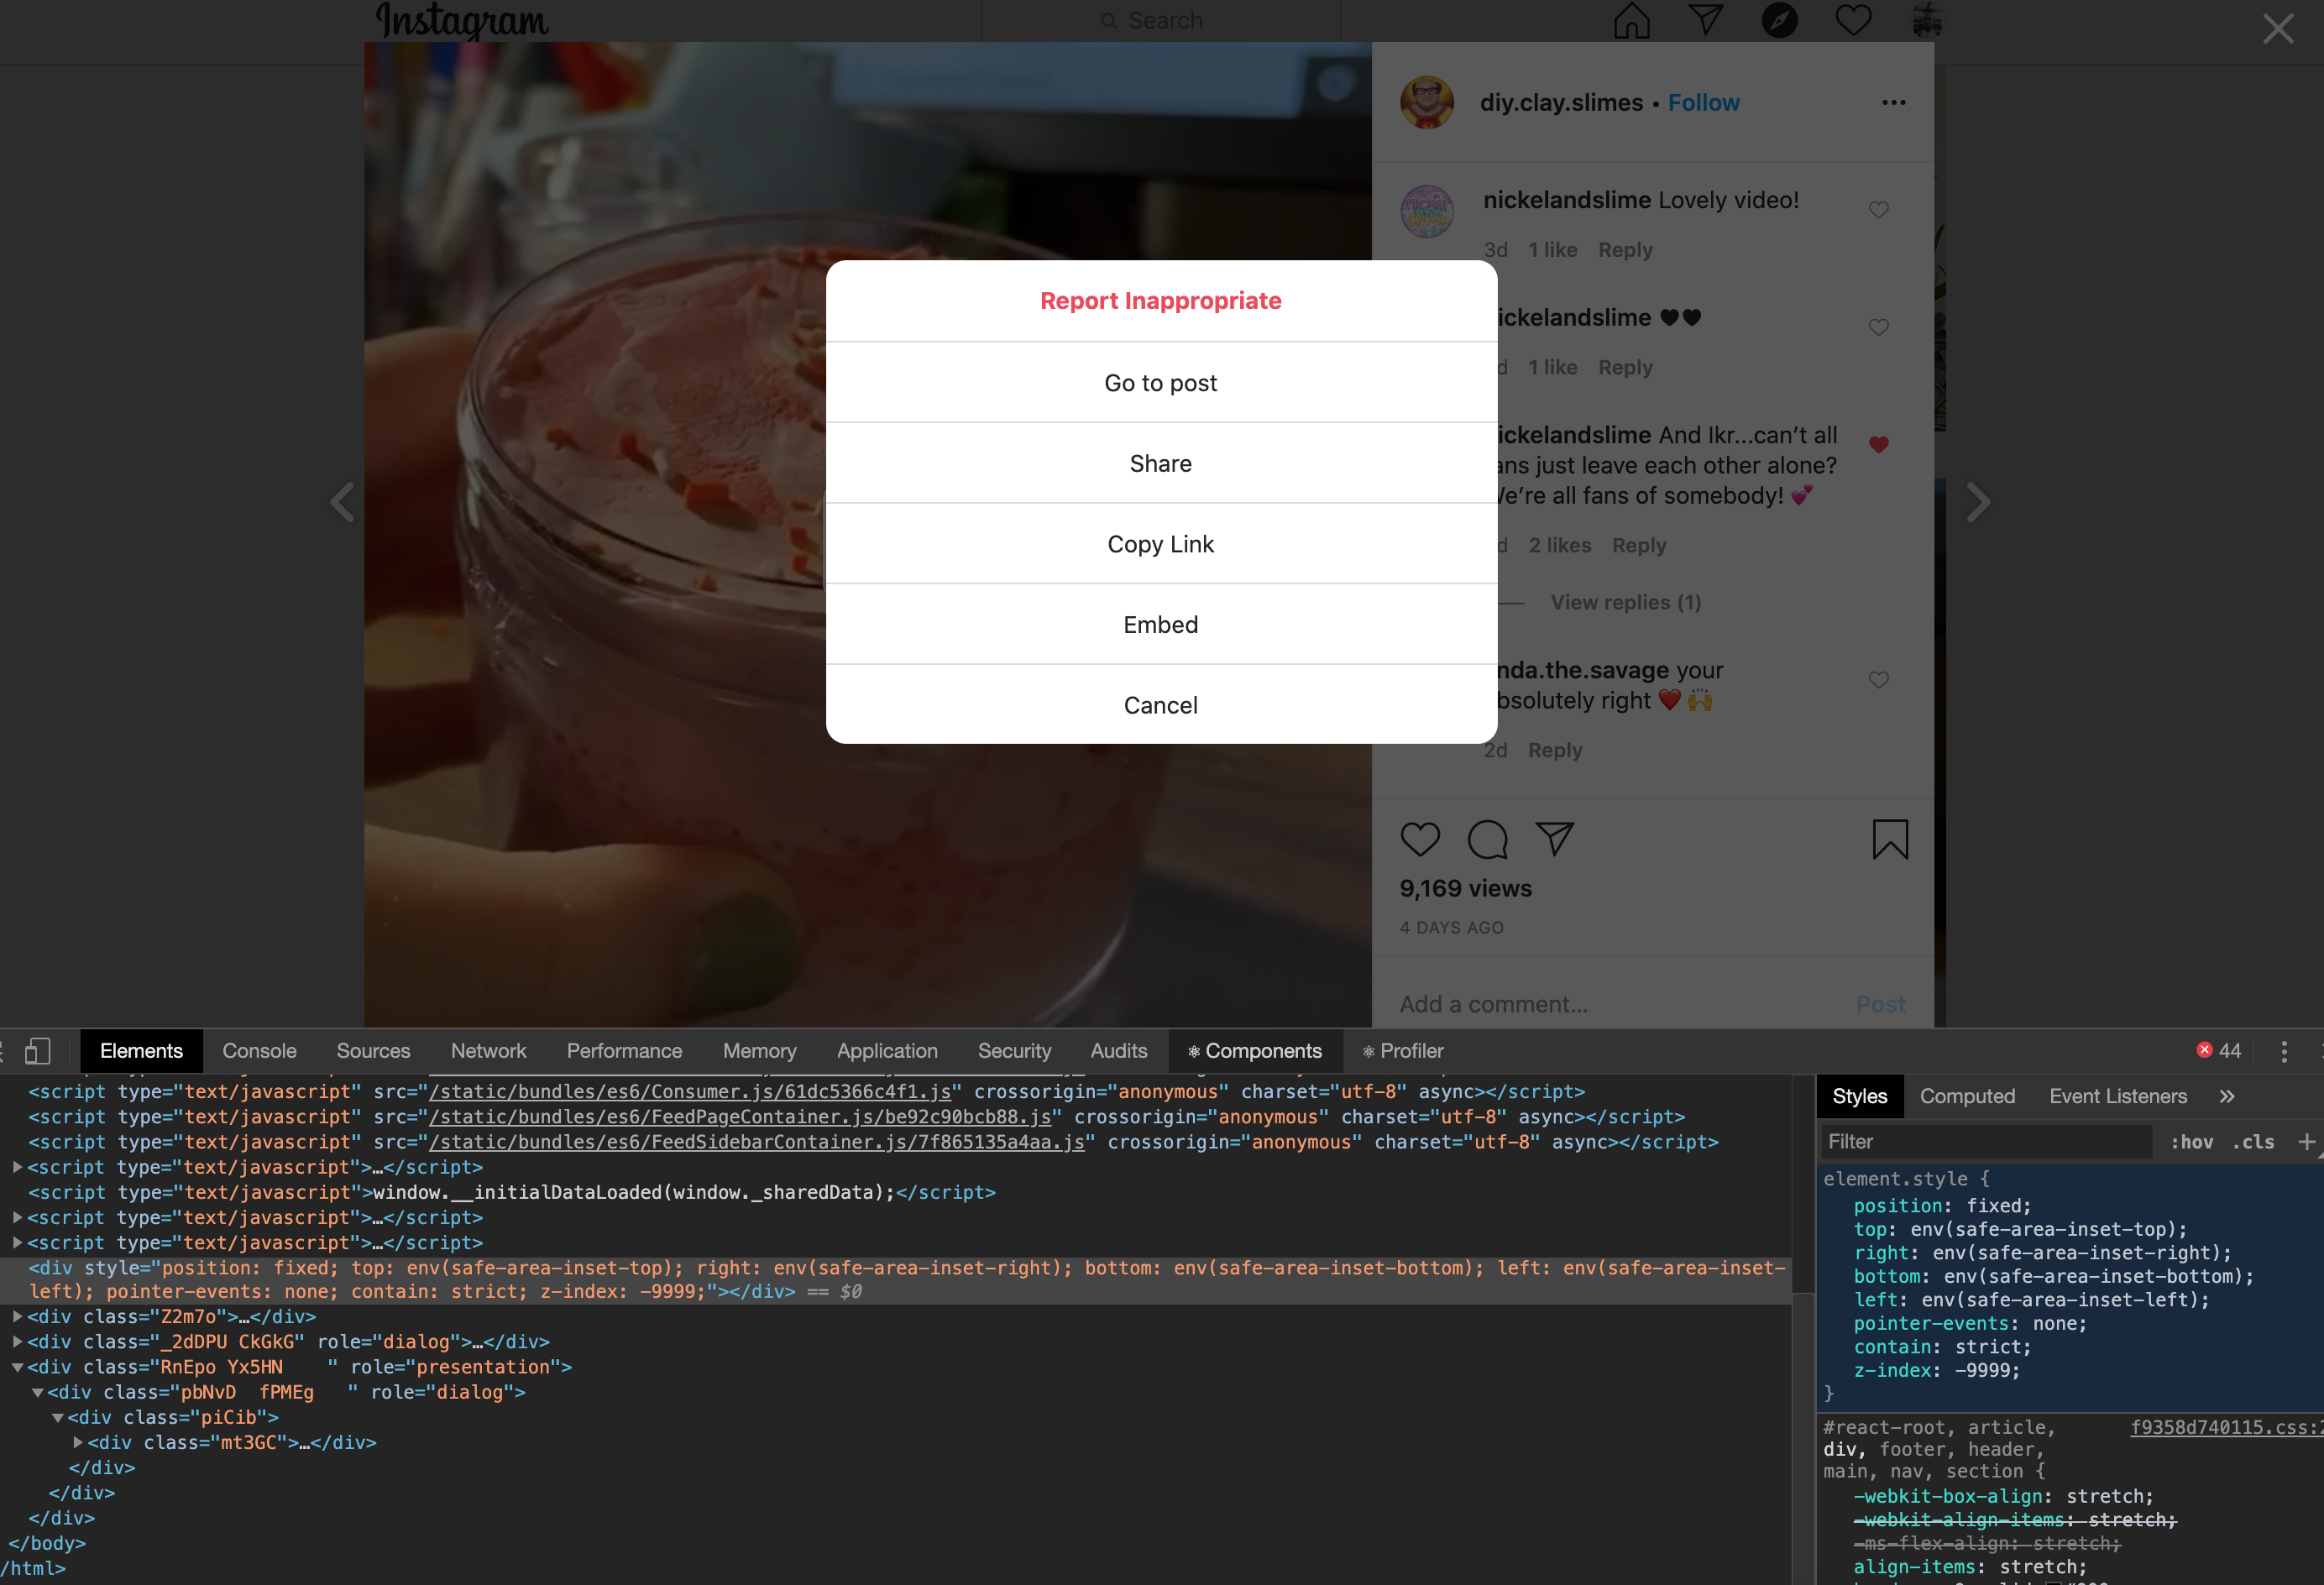
Task: Expand hidden Styles pane tabs via chevron
Action: [2227, 1096]
